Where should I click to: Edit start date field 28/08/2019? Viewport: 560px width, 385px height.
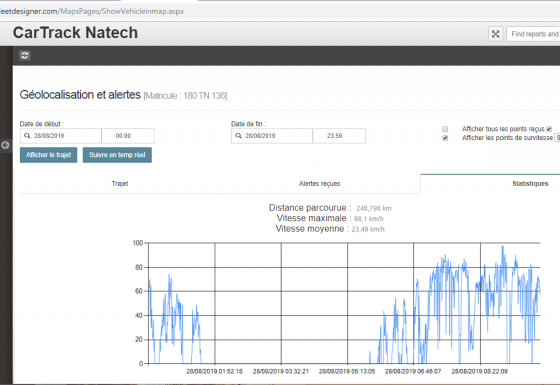61,136
